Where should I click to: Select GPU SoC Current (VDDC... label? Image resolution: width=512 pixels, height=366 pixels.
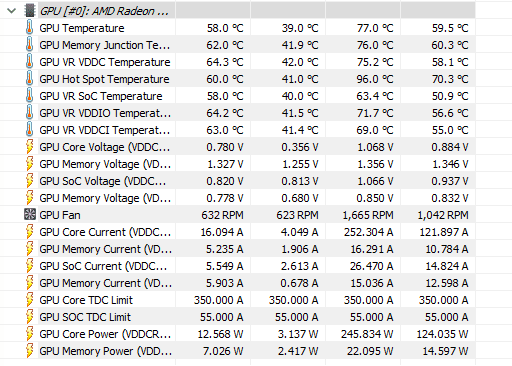pyautogui.click(x=103, y=266)
